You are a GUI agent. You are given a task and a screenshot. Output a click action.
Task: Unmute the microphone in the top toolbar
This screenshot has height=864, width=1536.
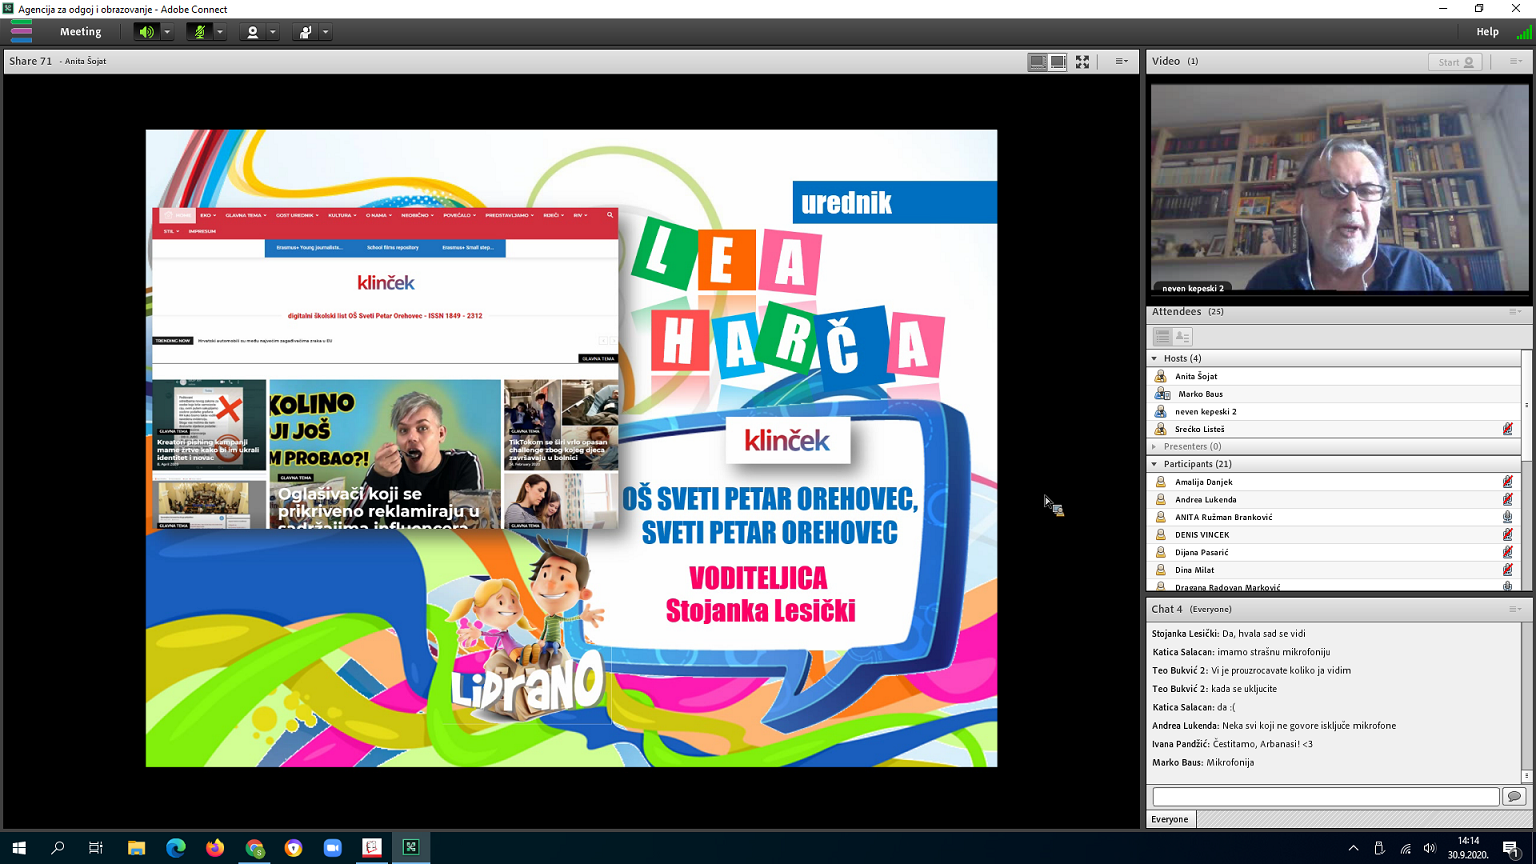point(199,32)
